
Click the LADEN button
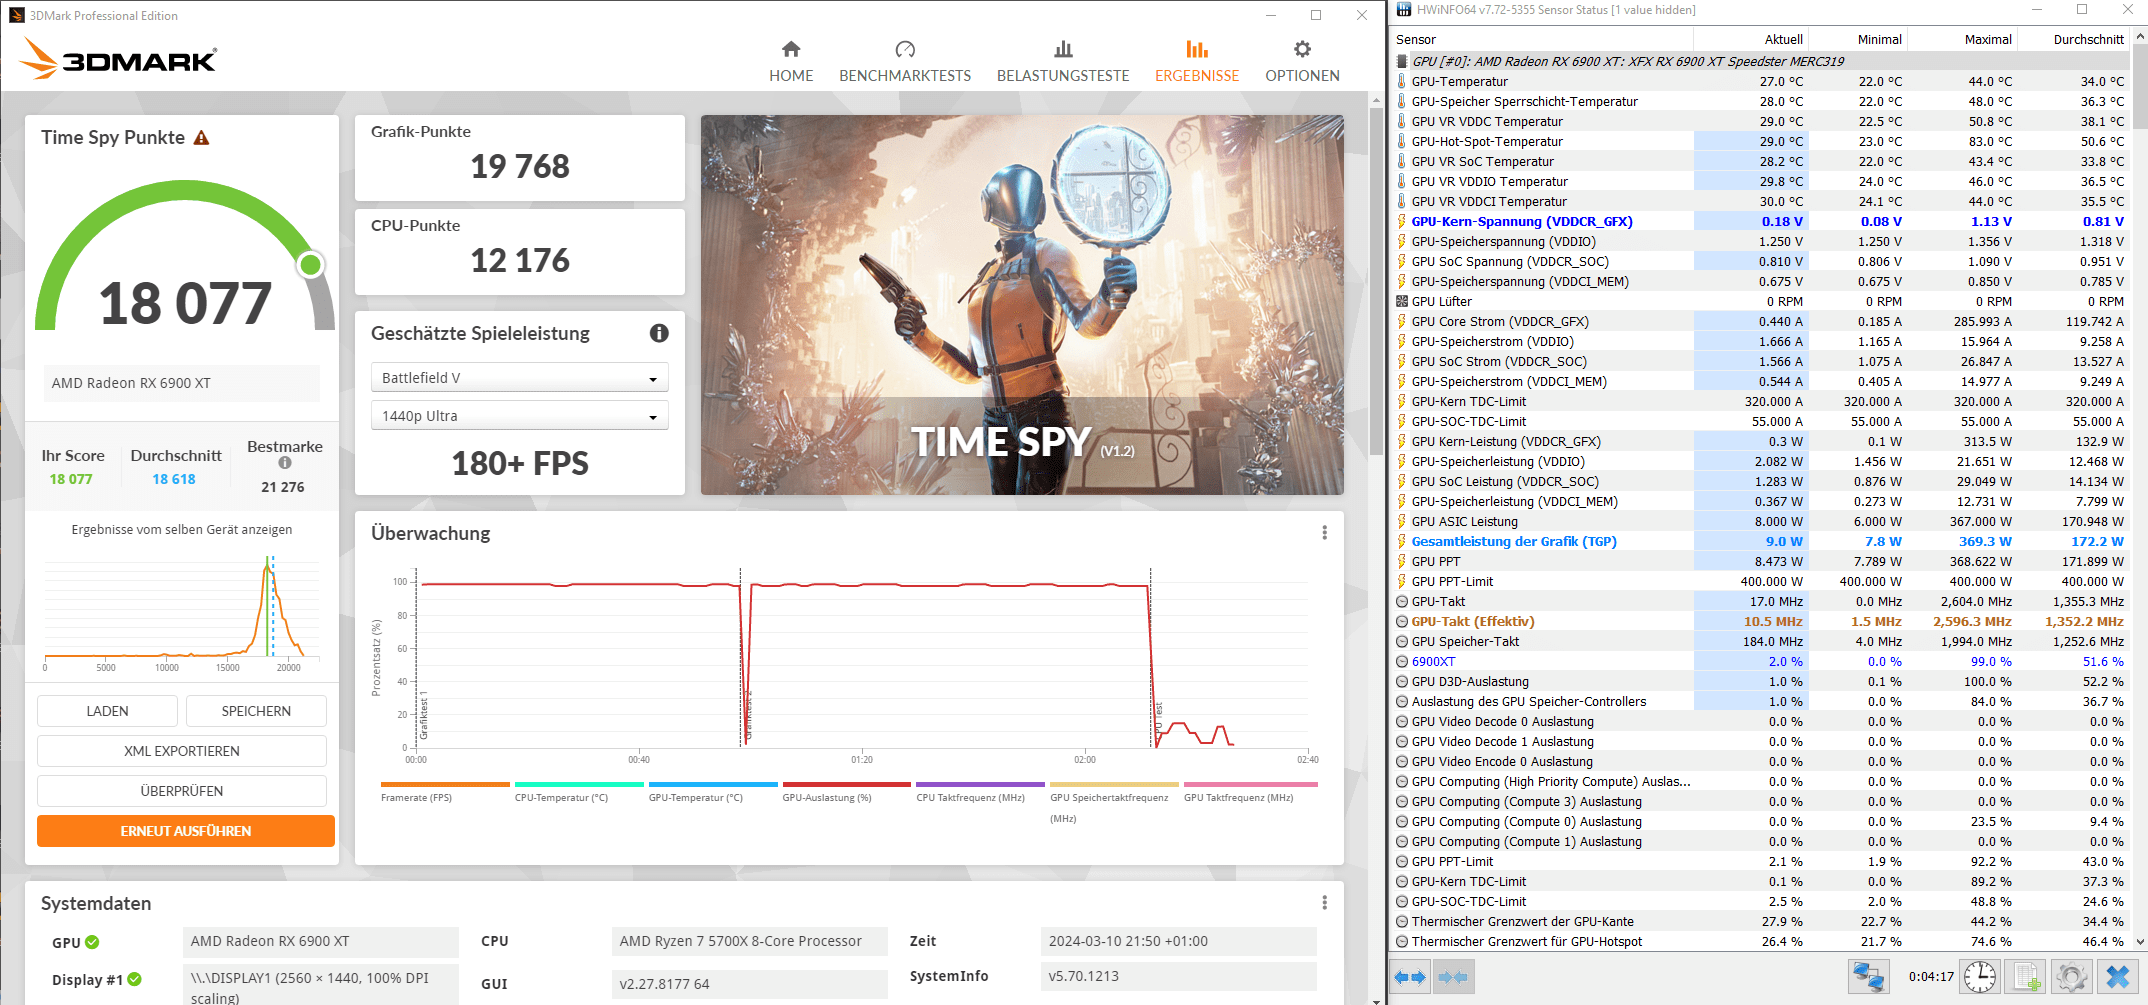[x=107, y=711]
